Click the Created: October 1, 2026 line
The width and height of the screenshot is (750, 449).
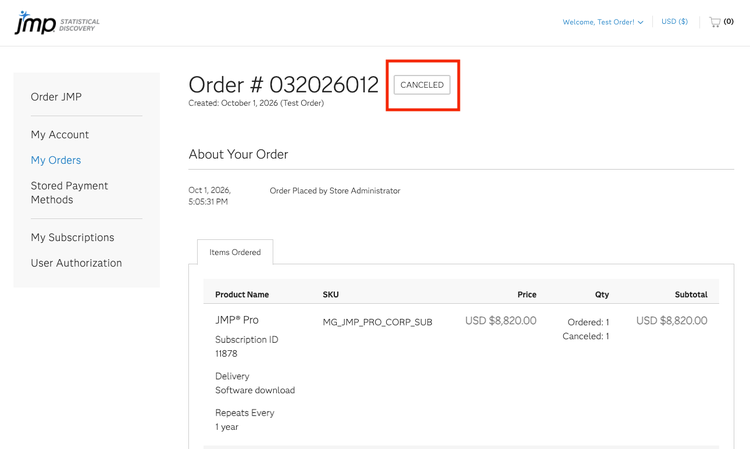click(x=256, y=103)
